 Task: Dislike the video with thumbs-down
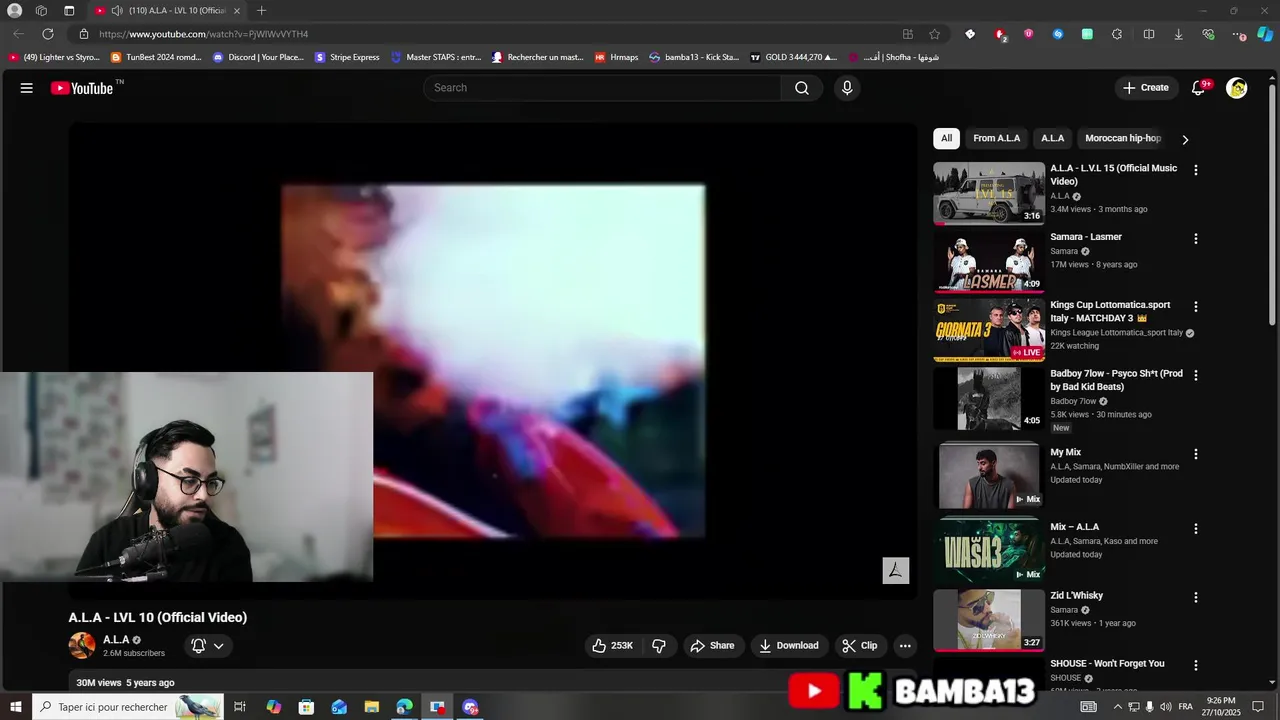point(659,646)
